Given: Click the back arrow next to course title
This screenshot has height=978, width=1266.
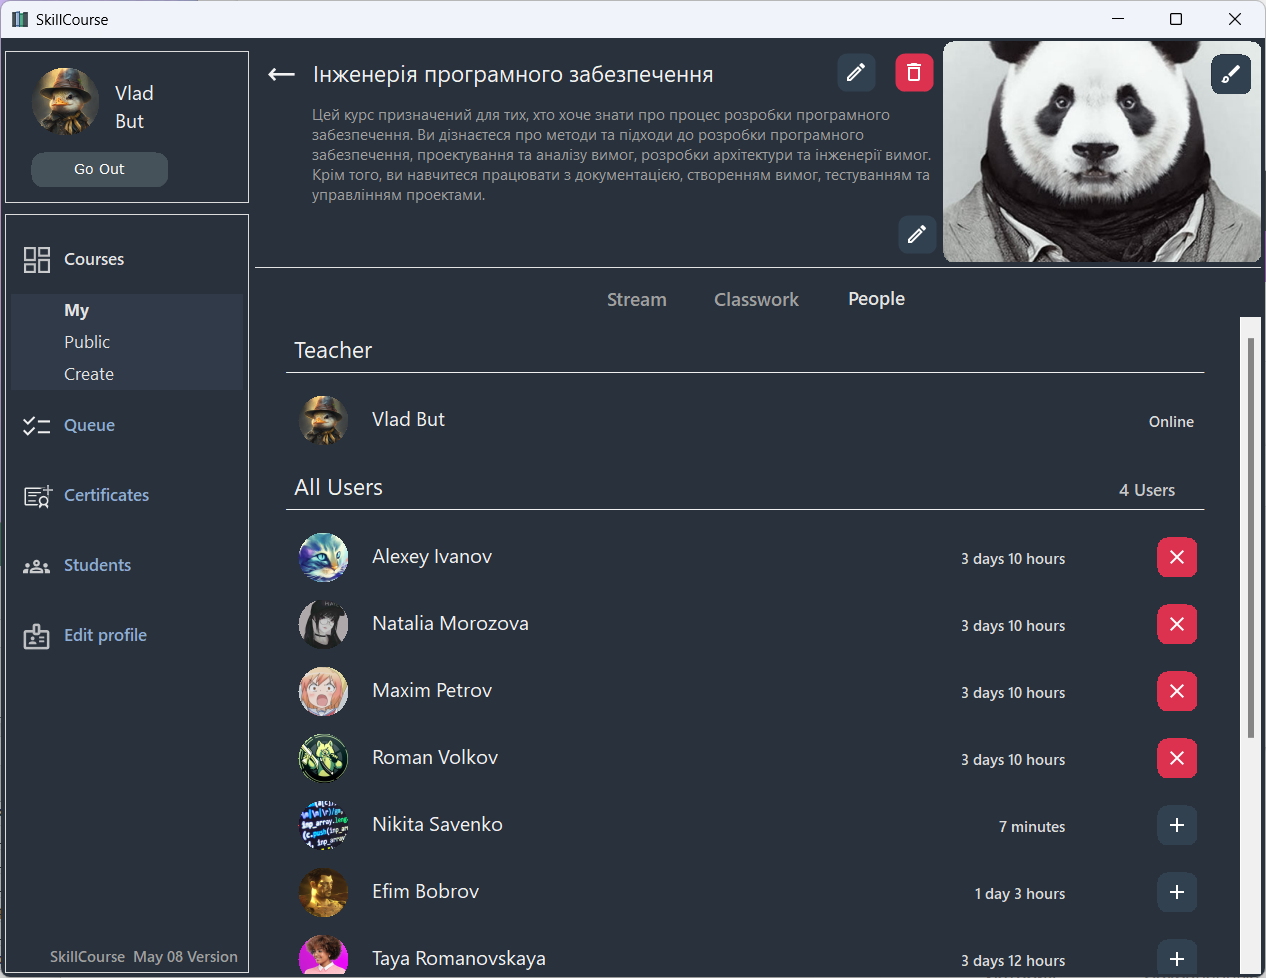Looking at the screenshot, I should coord(281,74).
